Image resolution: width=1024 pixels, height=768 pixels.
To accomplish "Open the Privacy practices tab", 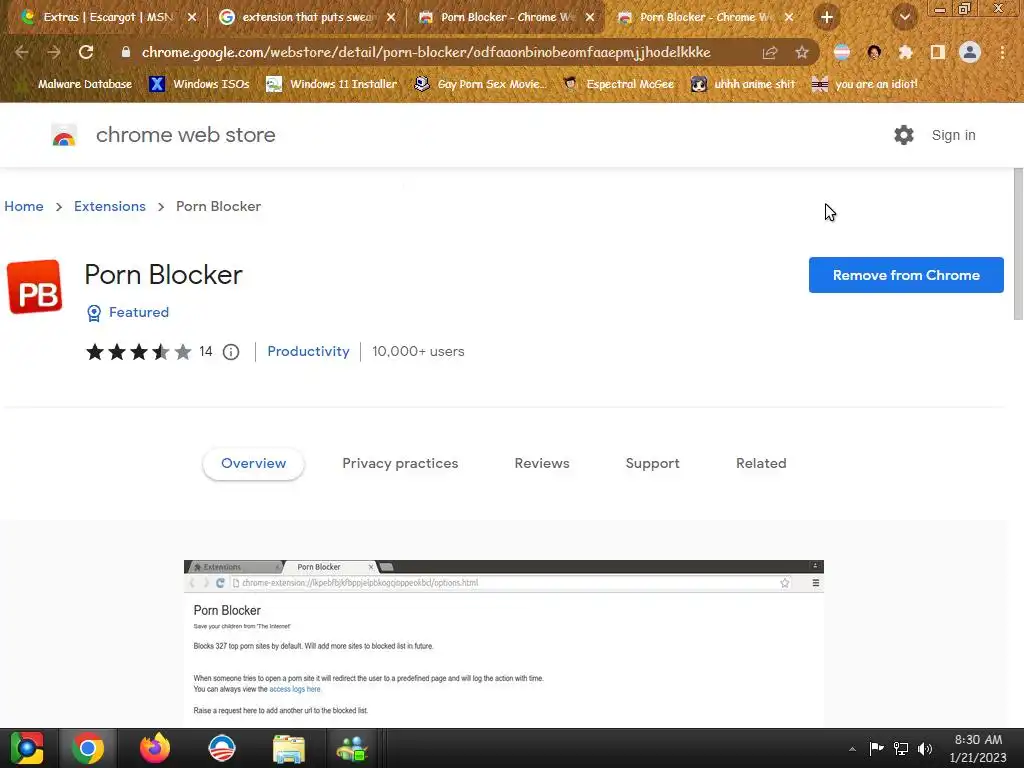I will tap(400, 463).
